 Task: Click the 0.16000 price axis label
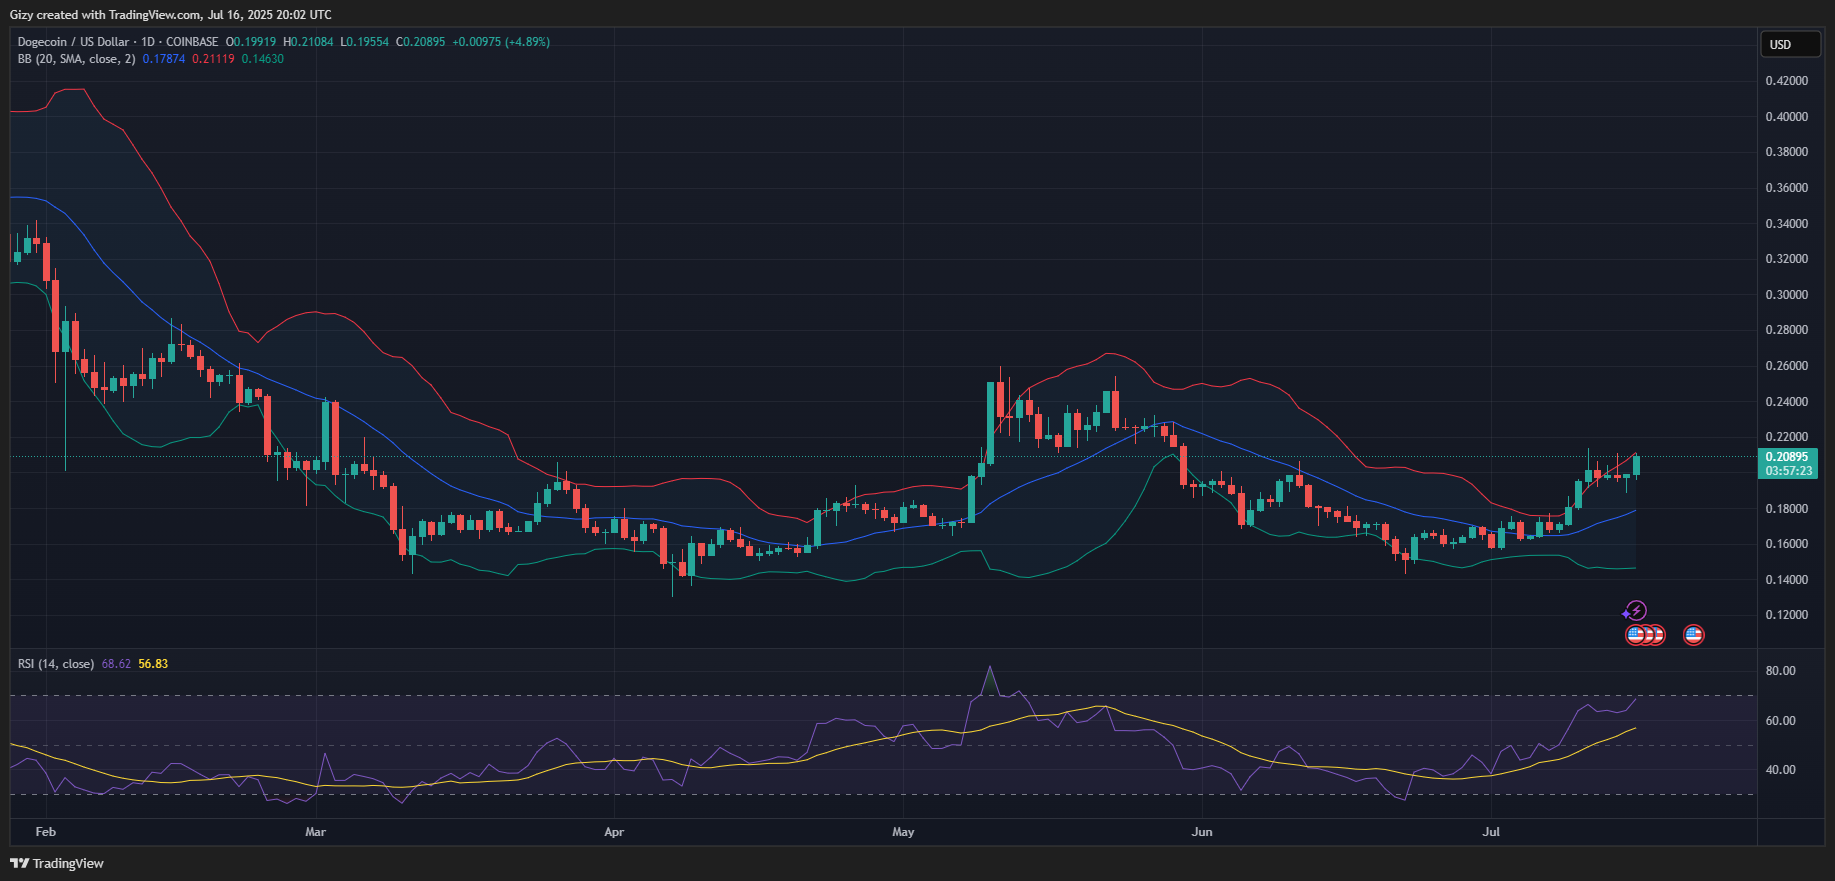pyautogui.click(x=1786, y=544)
